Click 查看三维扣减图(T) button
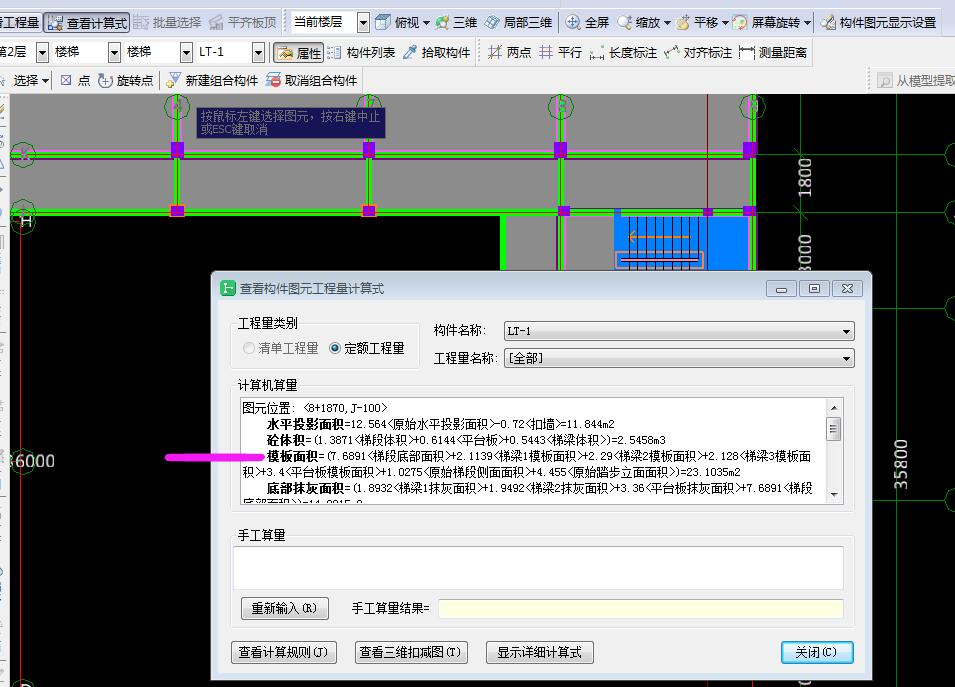 411,652
